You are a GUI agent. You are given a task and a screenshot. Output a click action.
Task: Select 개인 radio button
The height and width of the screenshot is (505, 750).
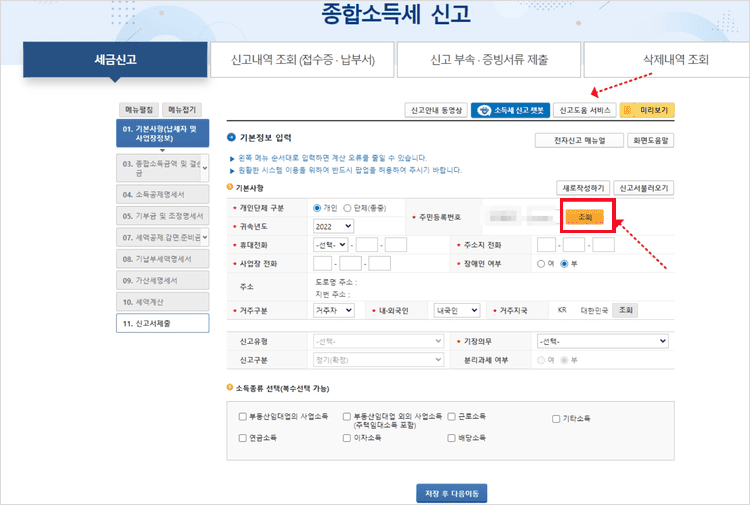click(x=317, y=208)
